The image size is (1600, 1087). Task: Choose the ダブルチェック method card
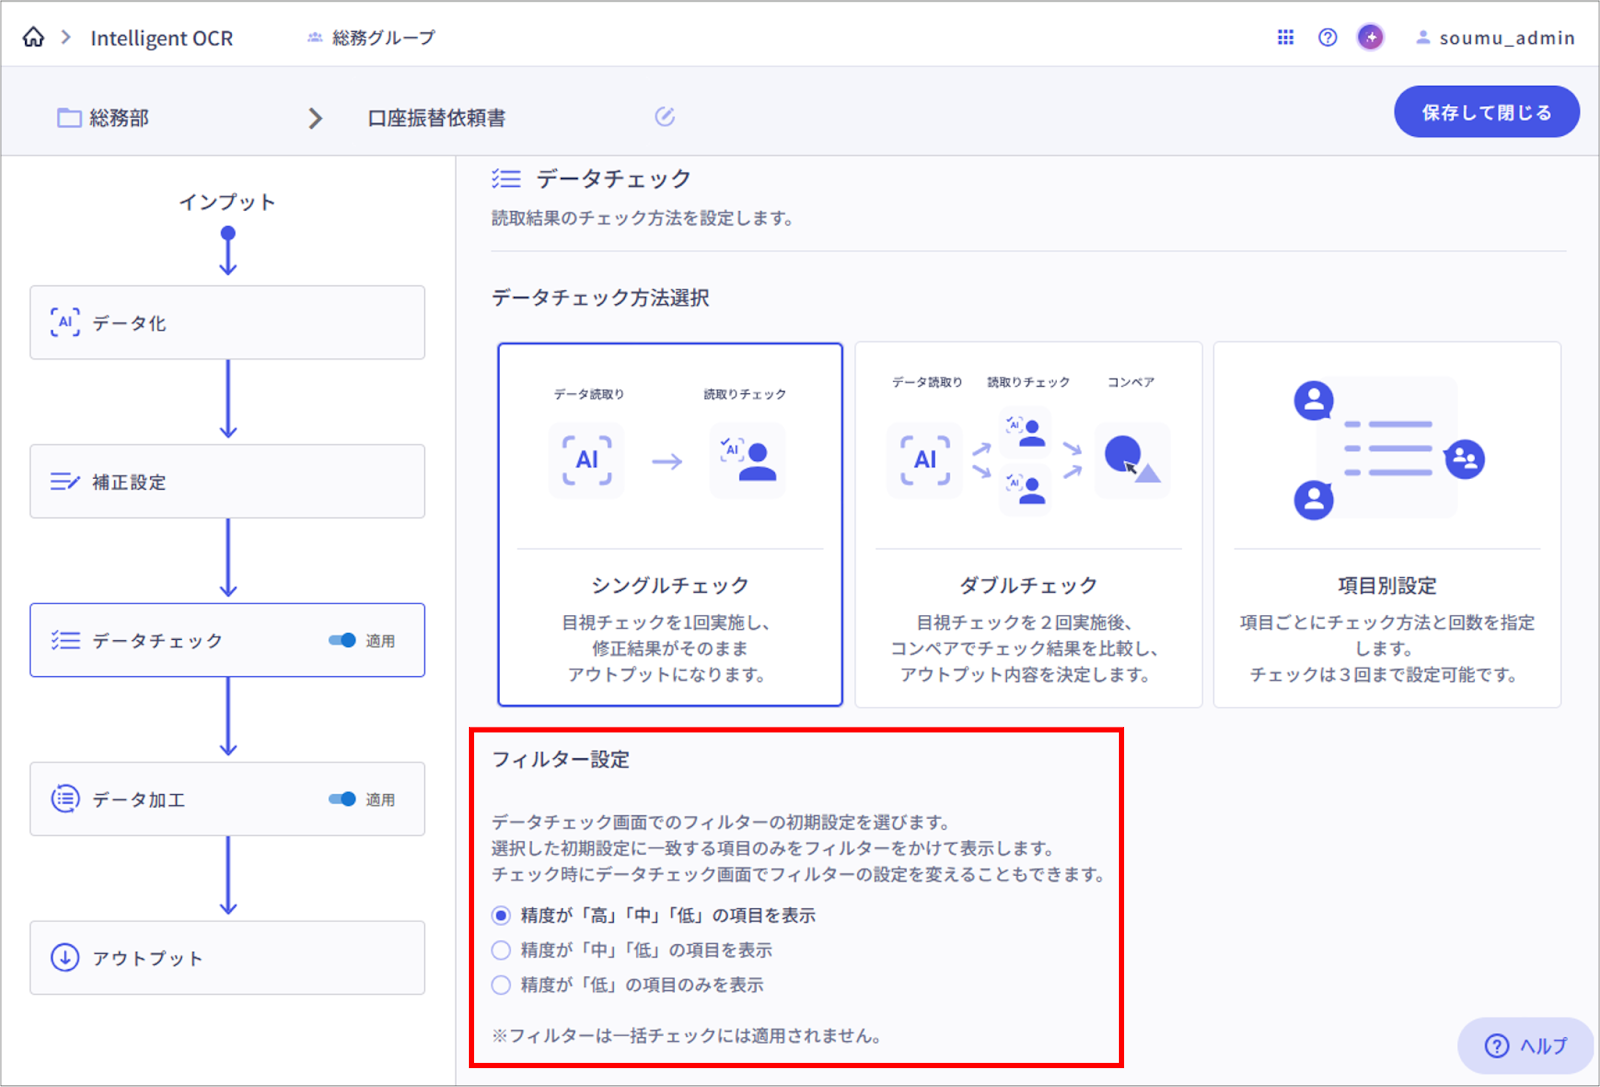click(1028, 525)
